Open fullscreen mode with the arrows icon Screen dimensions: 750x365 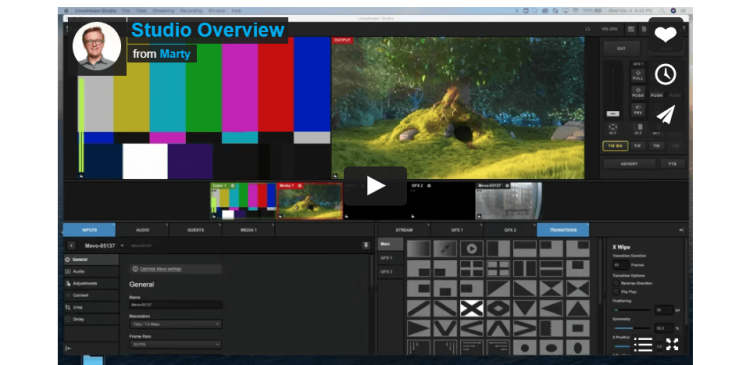[672, 344]
